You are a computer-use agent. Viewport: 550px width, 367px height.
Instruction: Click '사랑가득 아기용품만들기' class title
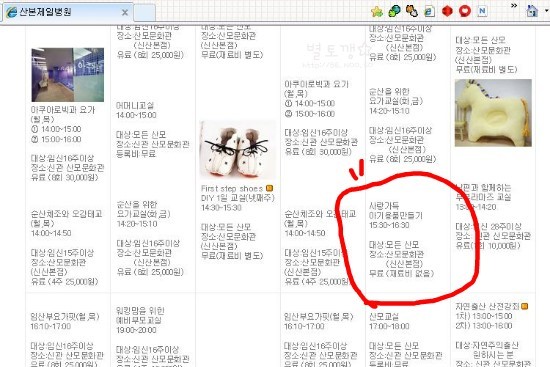click(x=395, y=211)
